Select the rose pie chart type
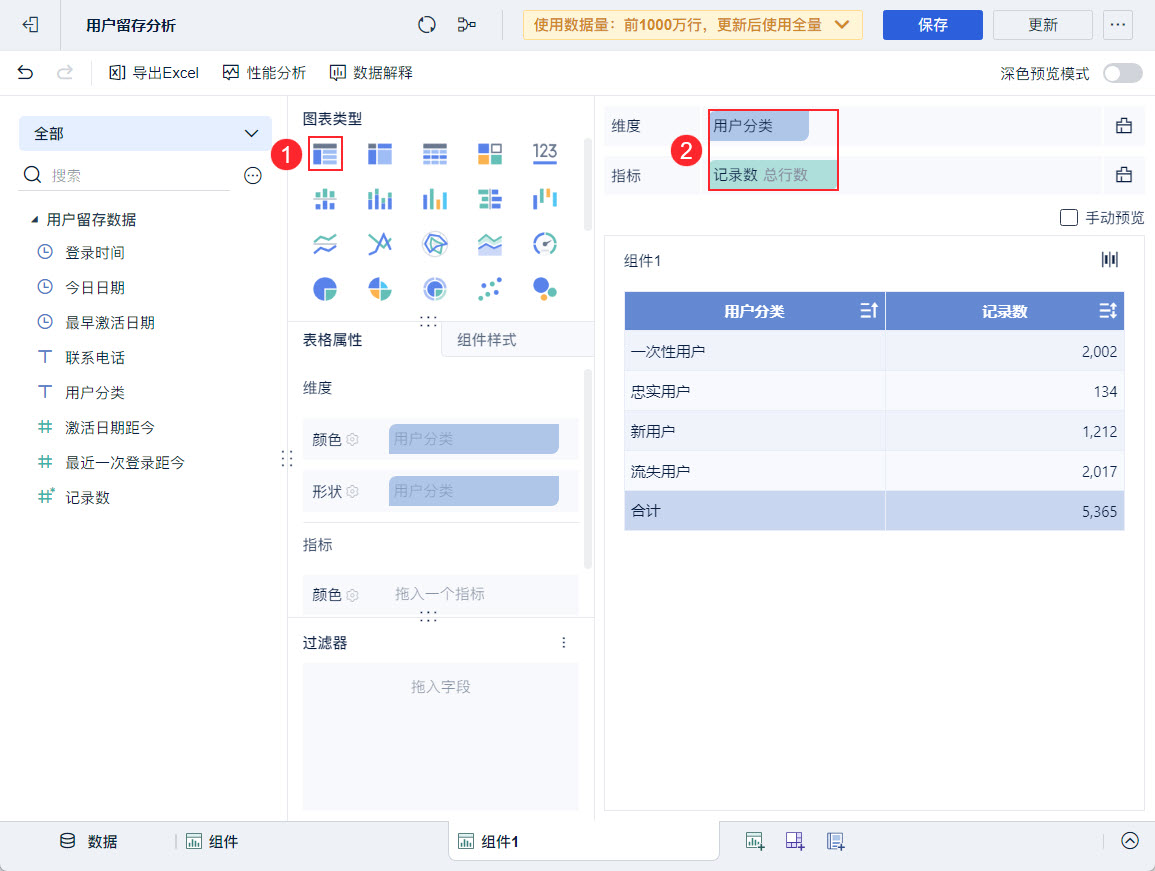Image resolution: width=1155 pixels, height=871 pixels. [x=380, y=289]
